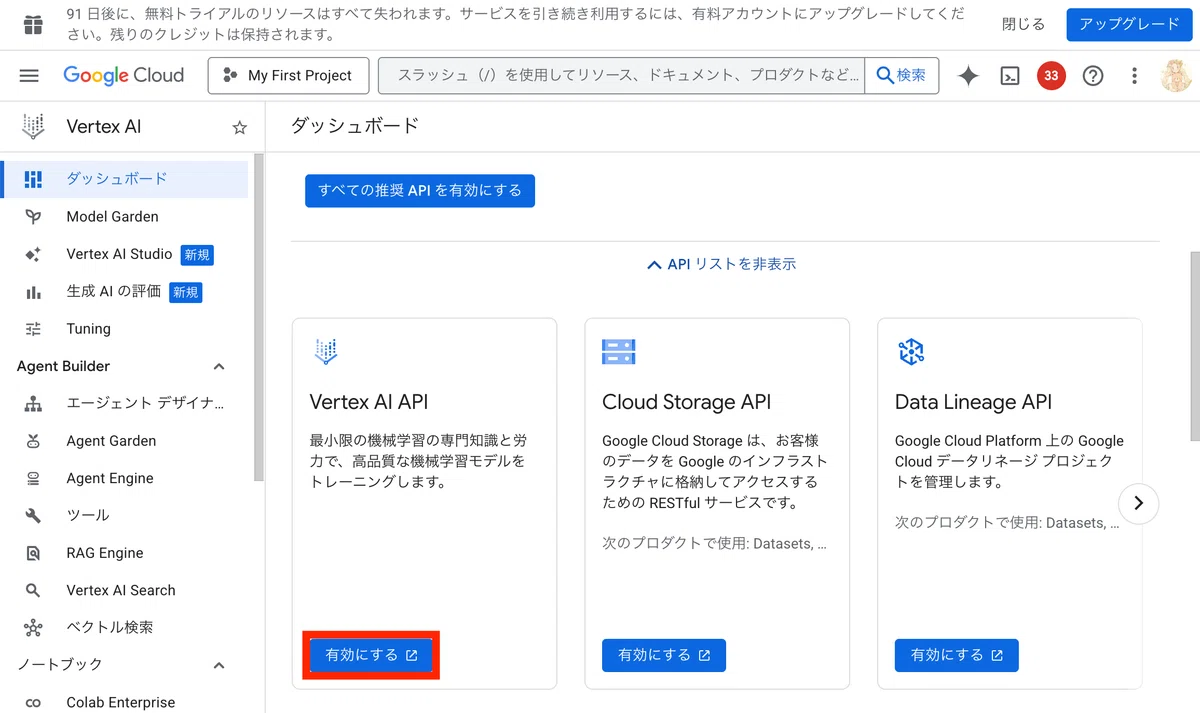Click すべての推奨 API を有効にする button
Viewport: 1200px width, 713px height.
pyautogui.click(x=420, y=190)
